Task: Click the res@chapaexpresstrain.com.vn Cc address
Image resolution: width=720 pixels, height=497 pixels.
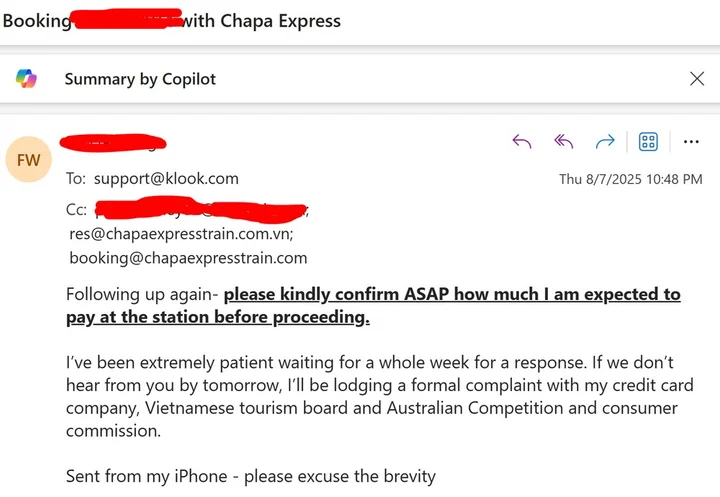Action: tap(181, 234)
